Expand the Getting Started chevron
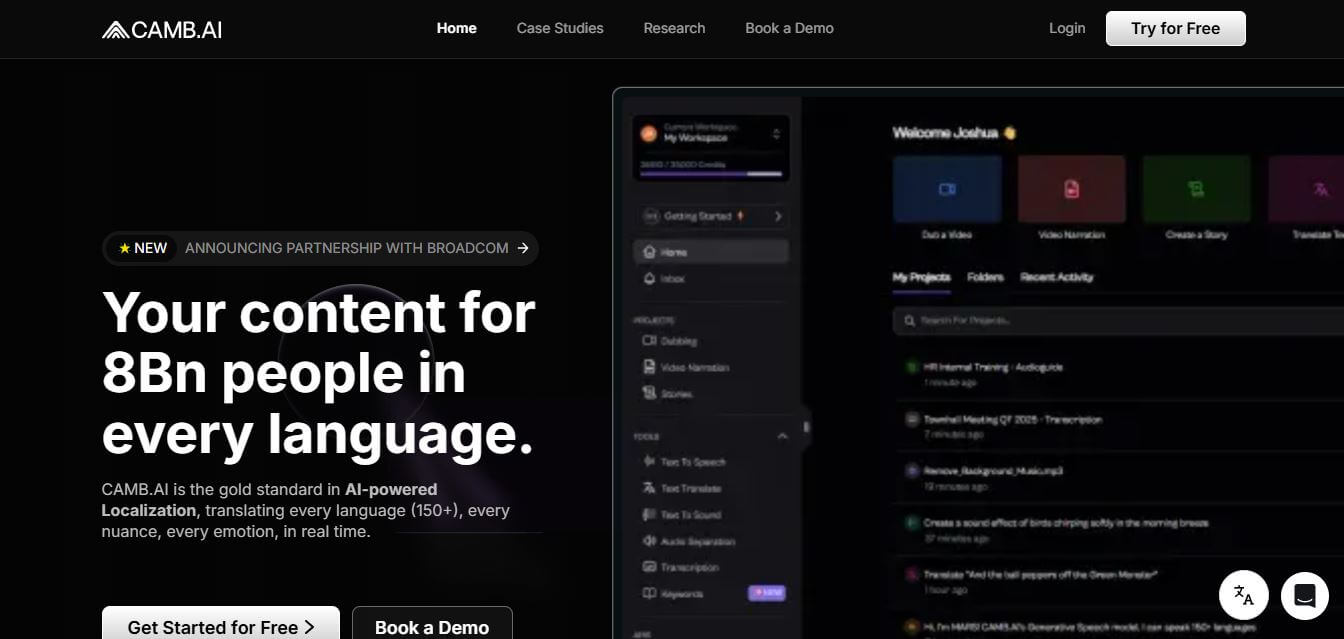1344x639 pixels. [x=778, y=216]
